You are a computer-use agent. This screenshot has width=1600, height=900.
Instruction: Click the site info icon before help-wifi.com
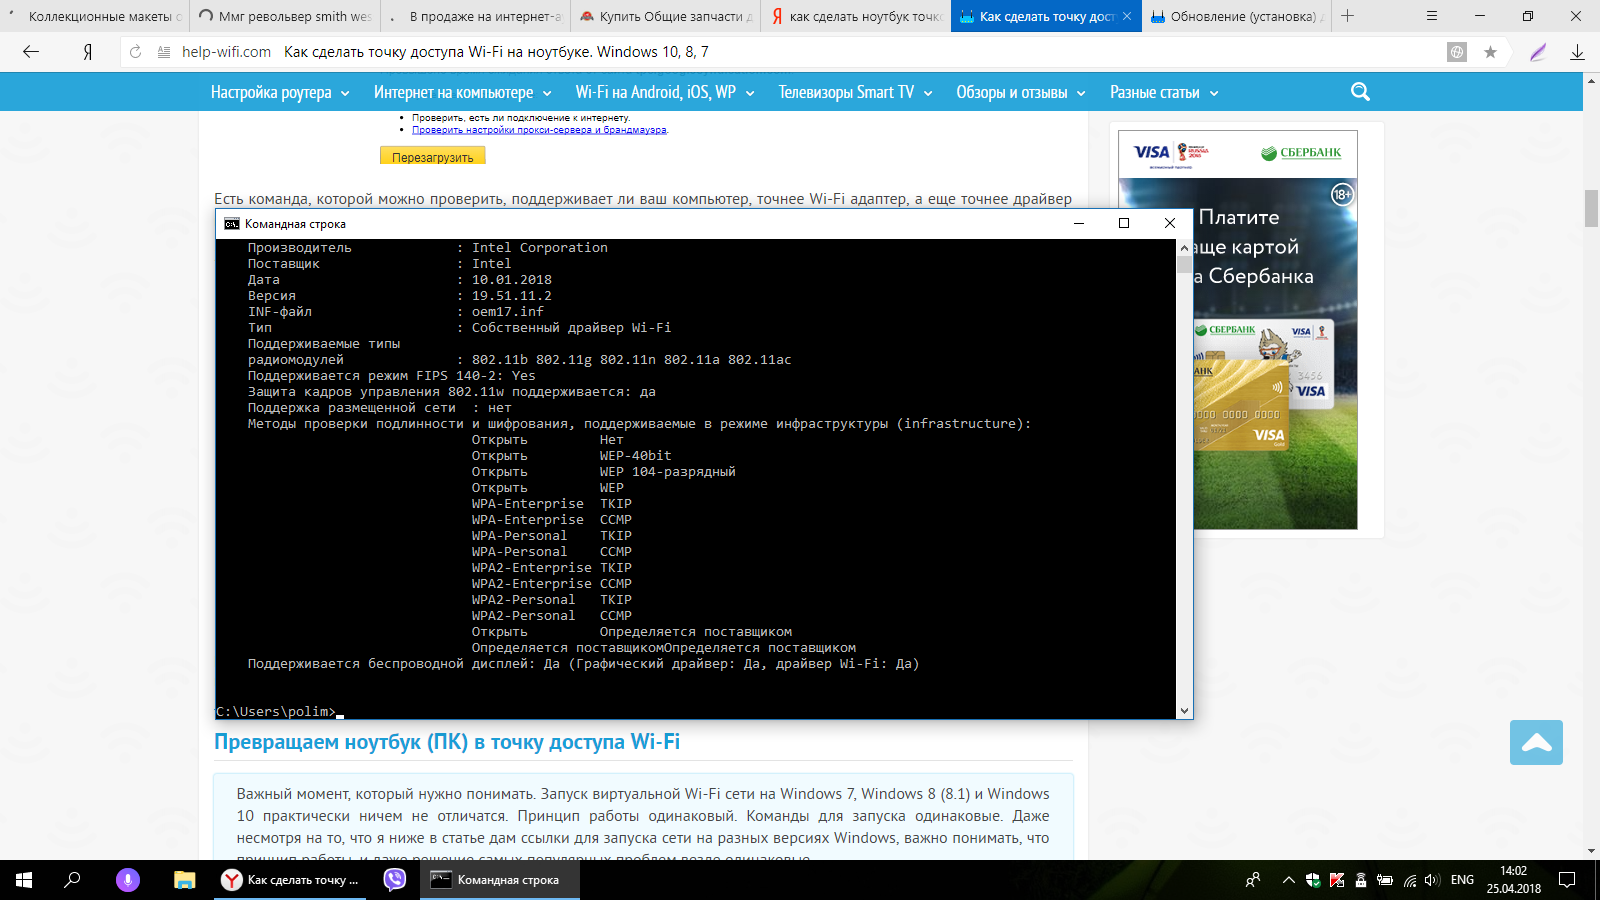coord(164,52)
